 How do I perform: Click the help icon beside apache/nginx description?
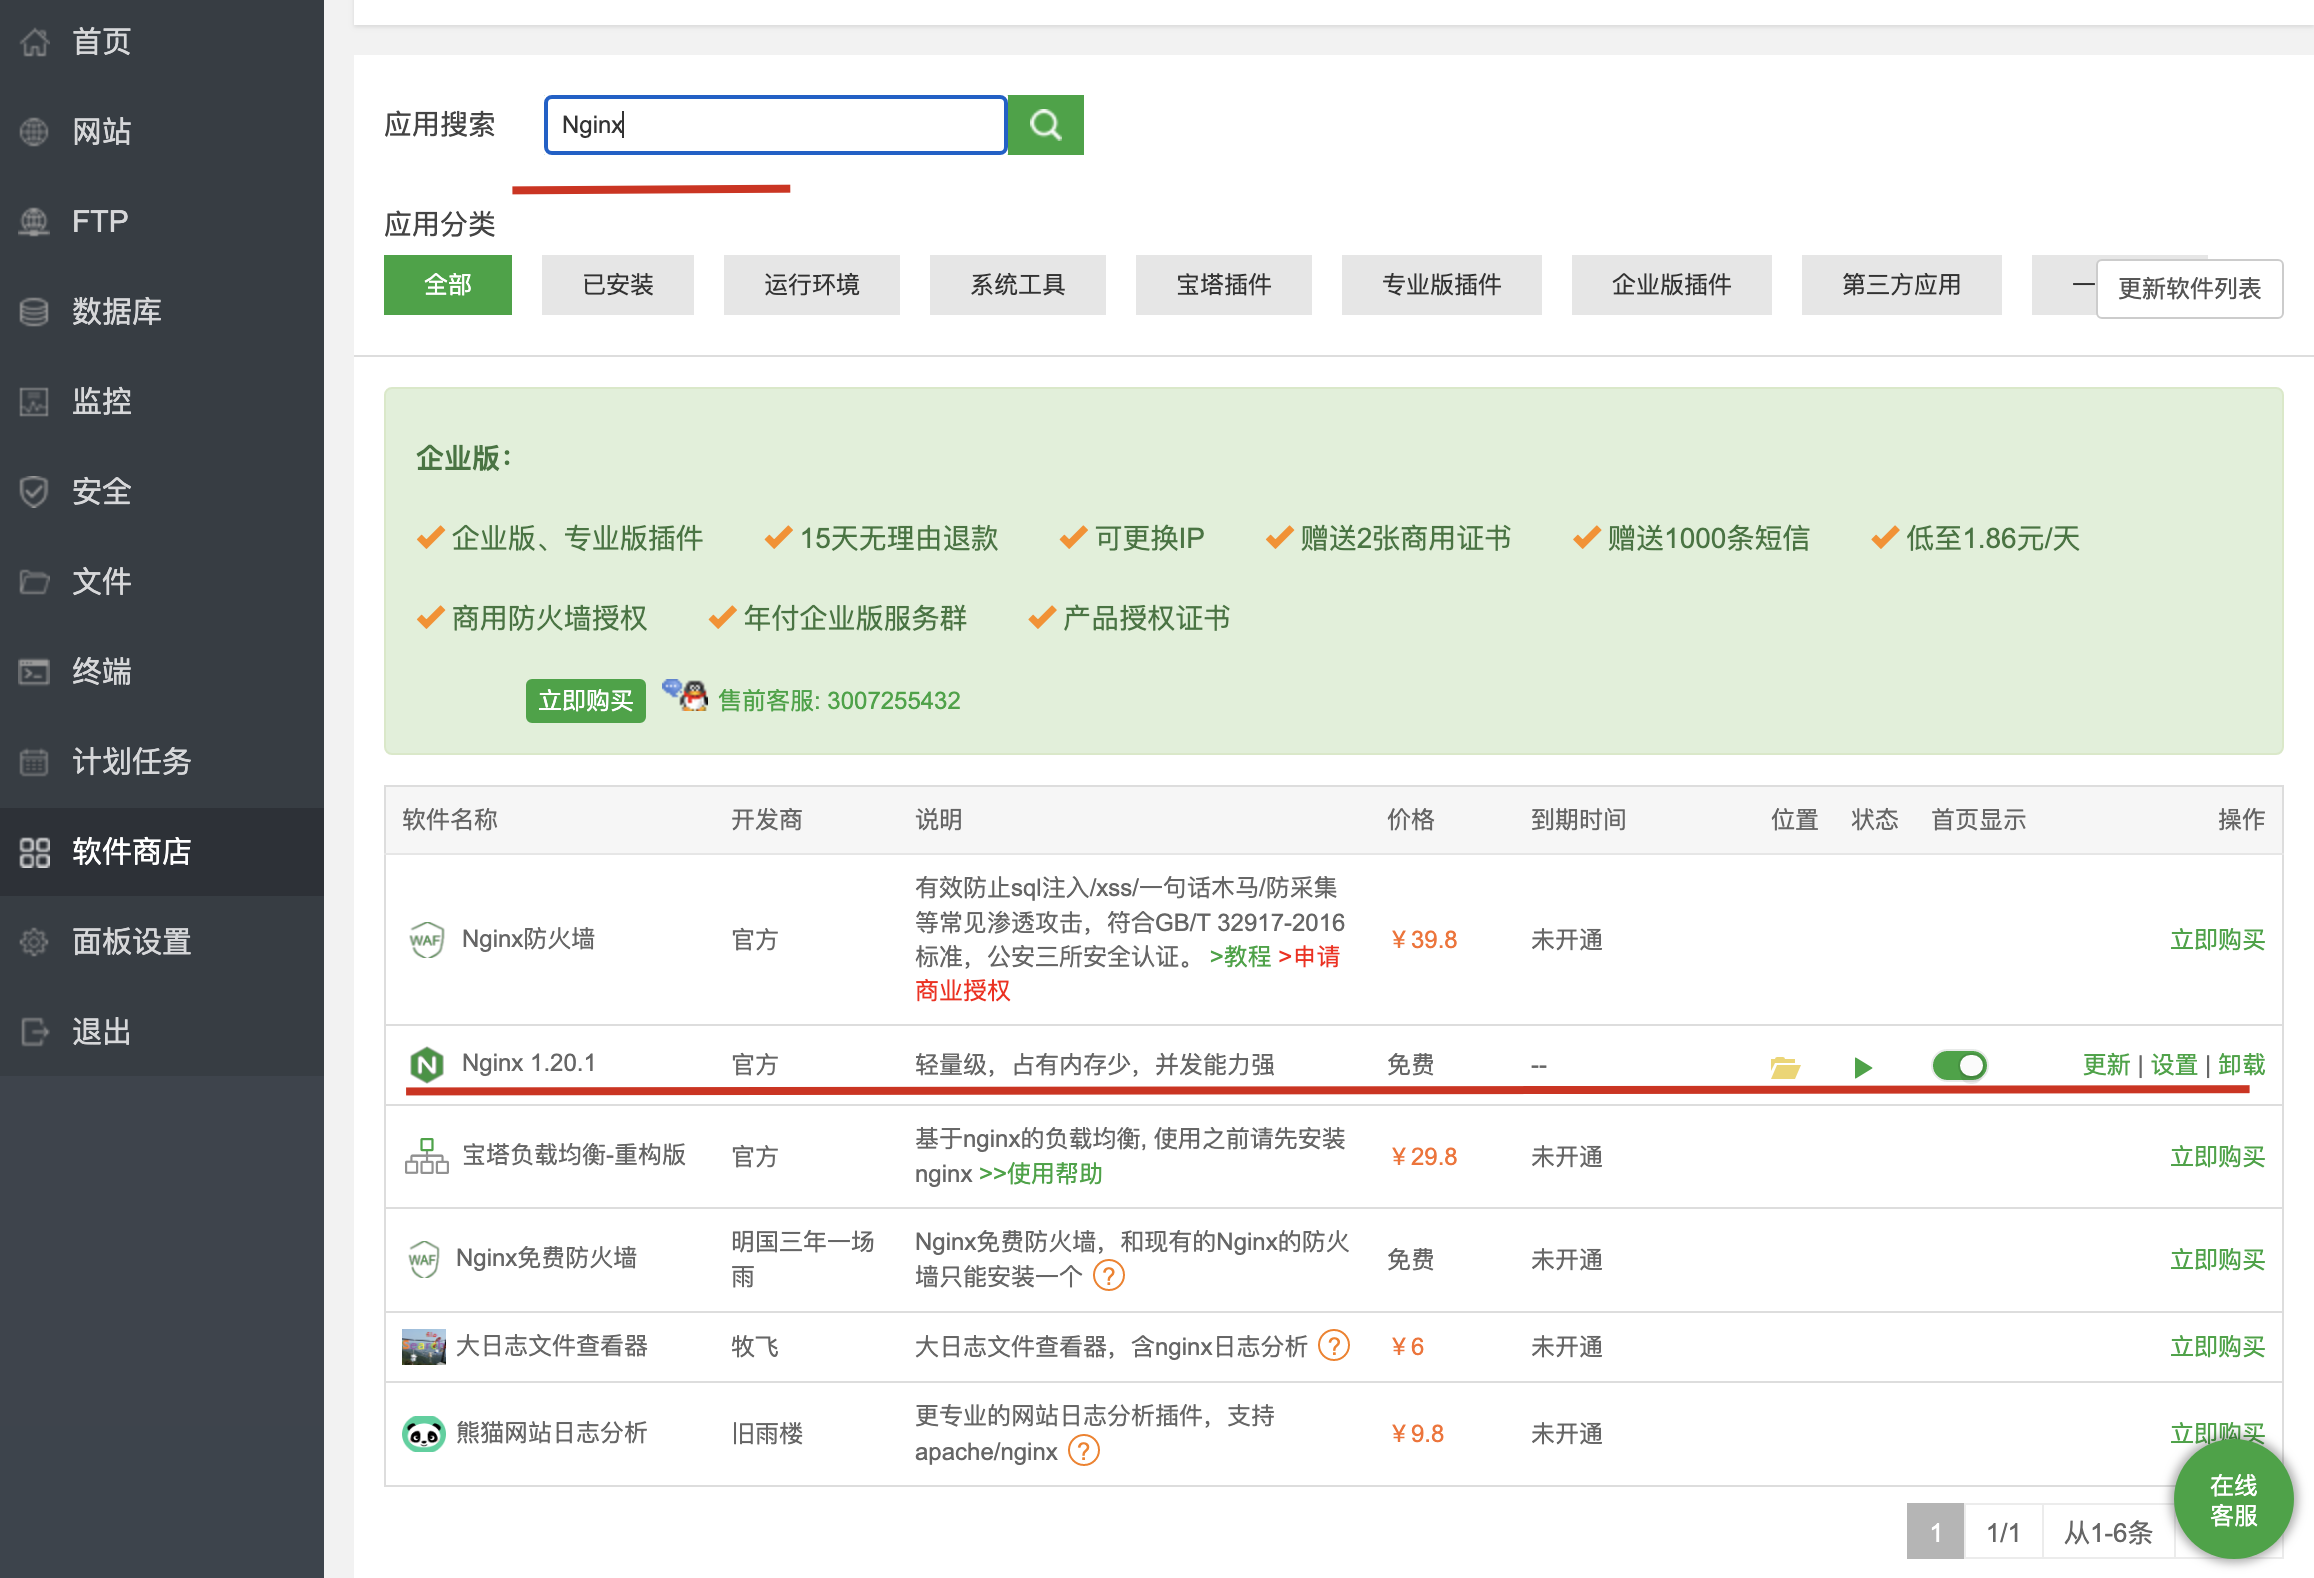(x=1084, y=1451)
